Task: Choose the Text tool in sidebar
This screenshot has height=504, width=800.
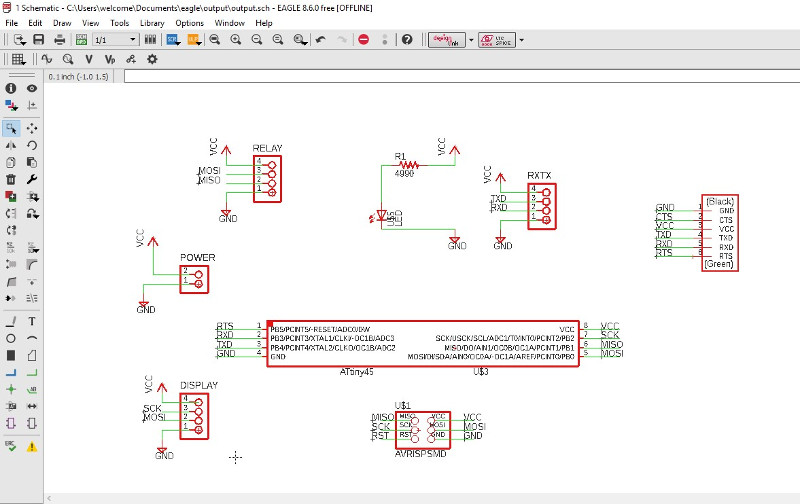Action: (x=32, y=321)
